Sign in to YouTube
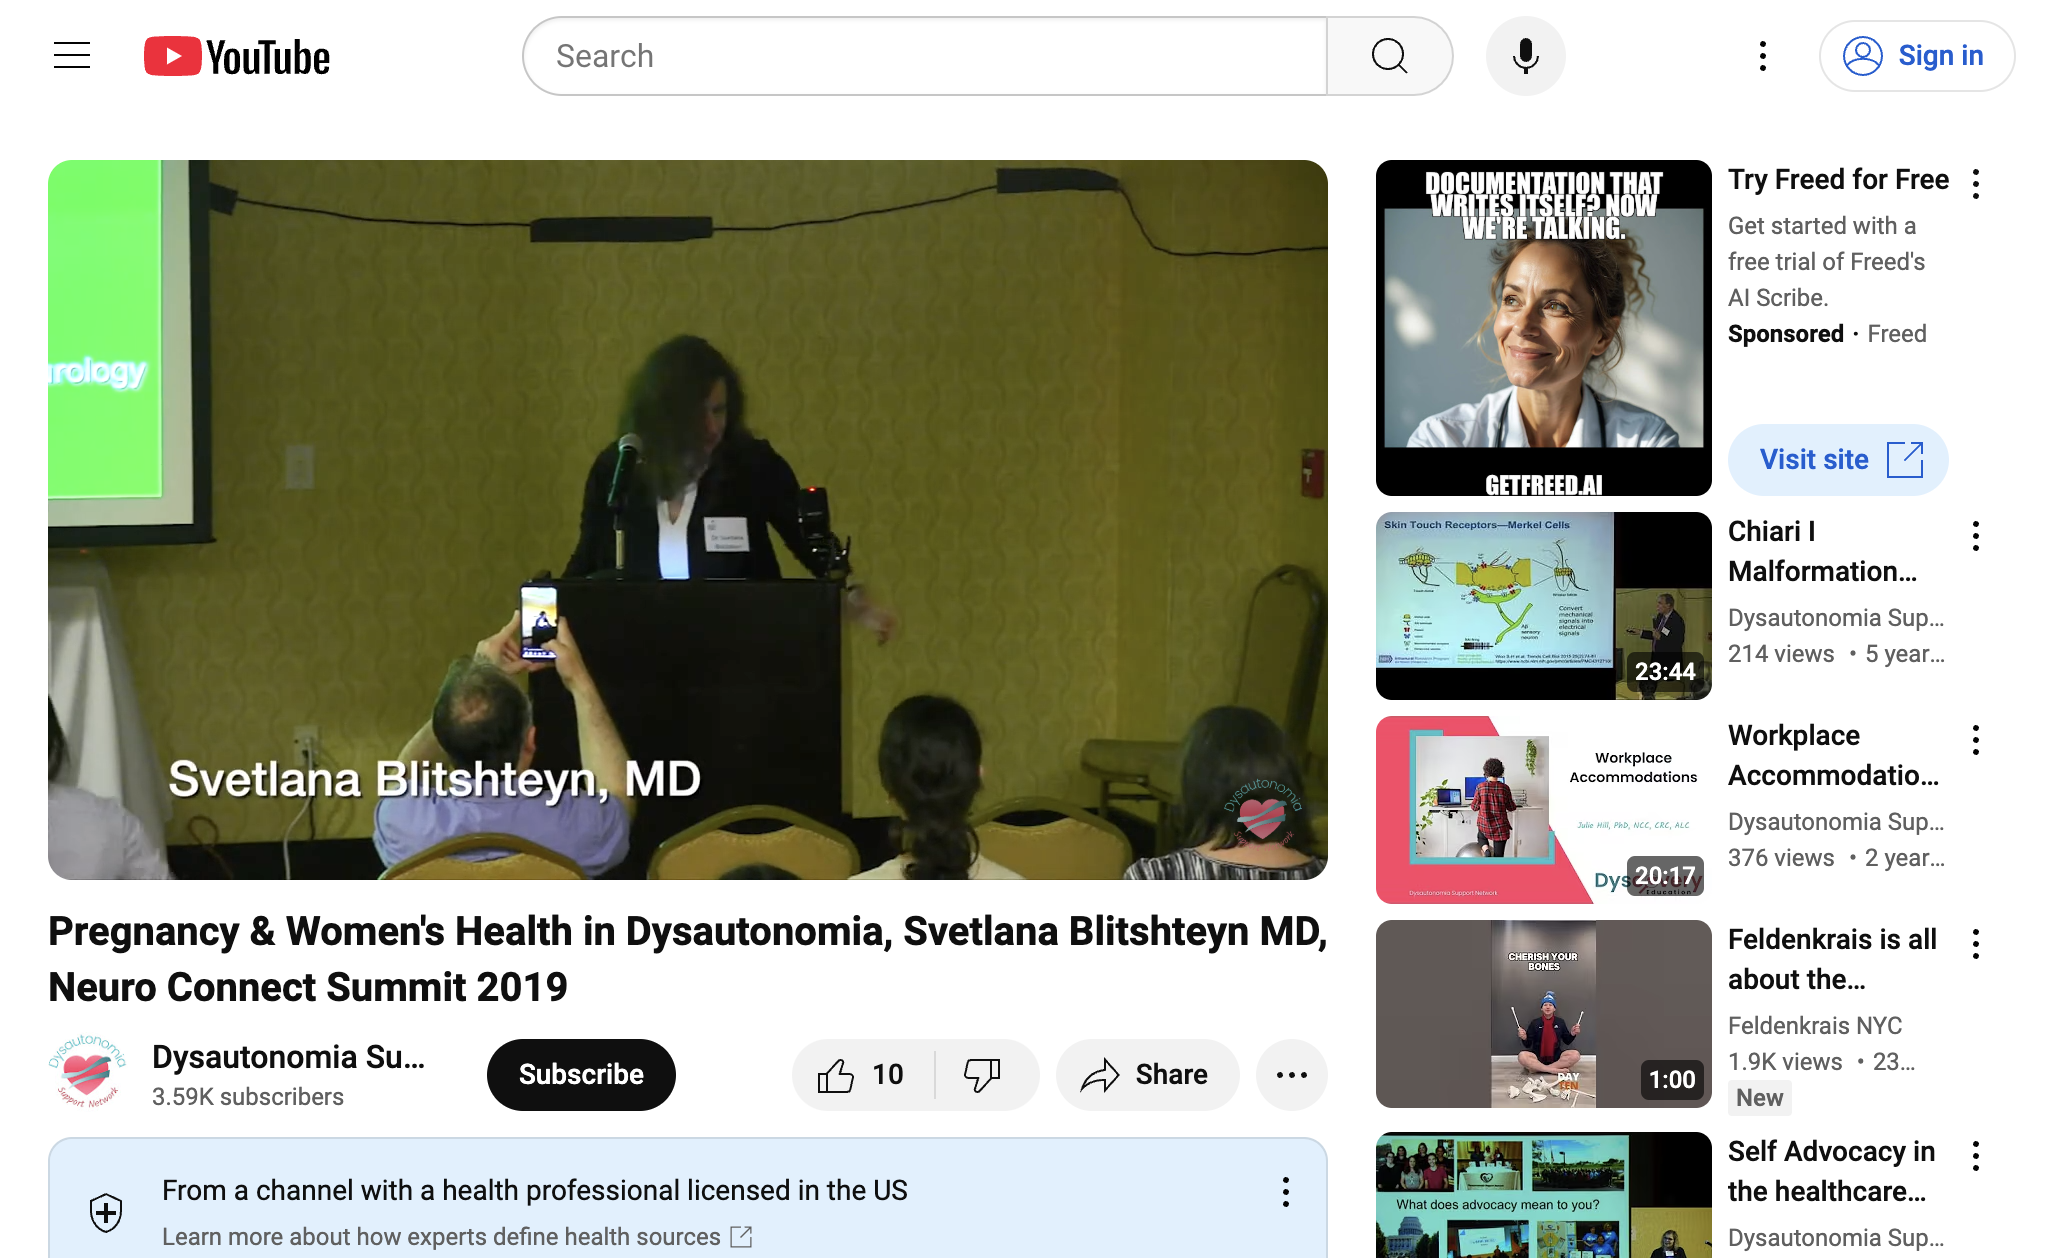This screenshot has height=1258, width=2048. pos(1916,56)
